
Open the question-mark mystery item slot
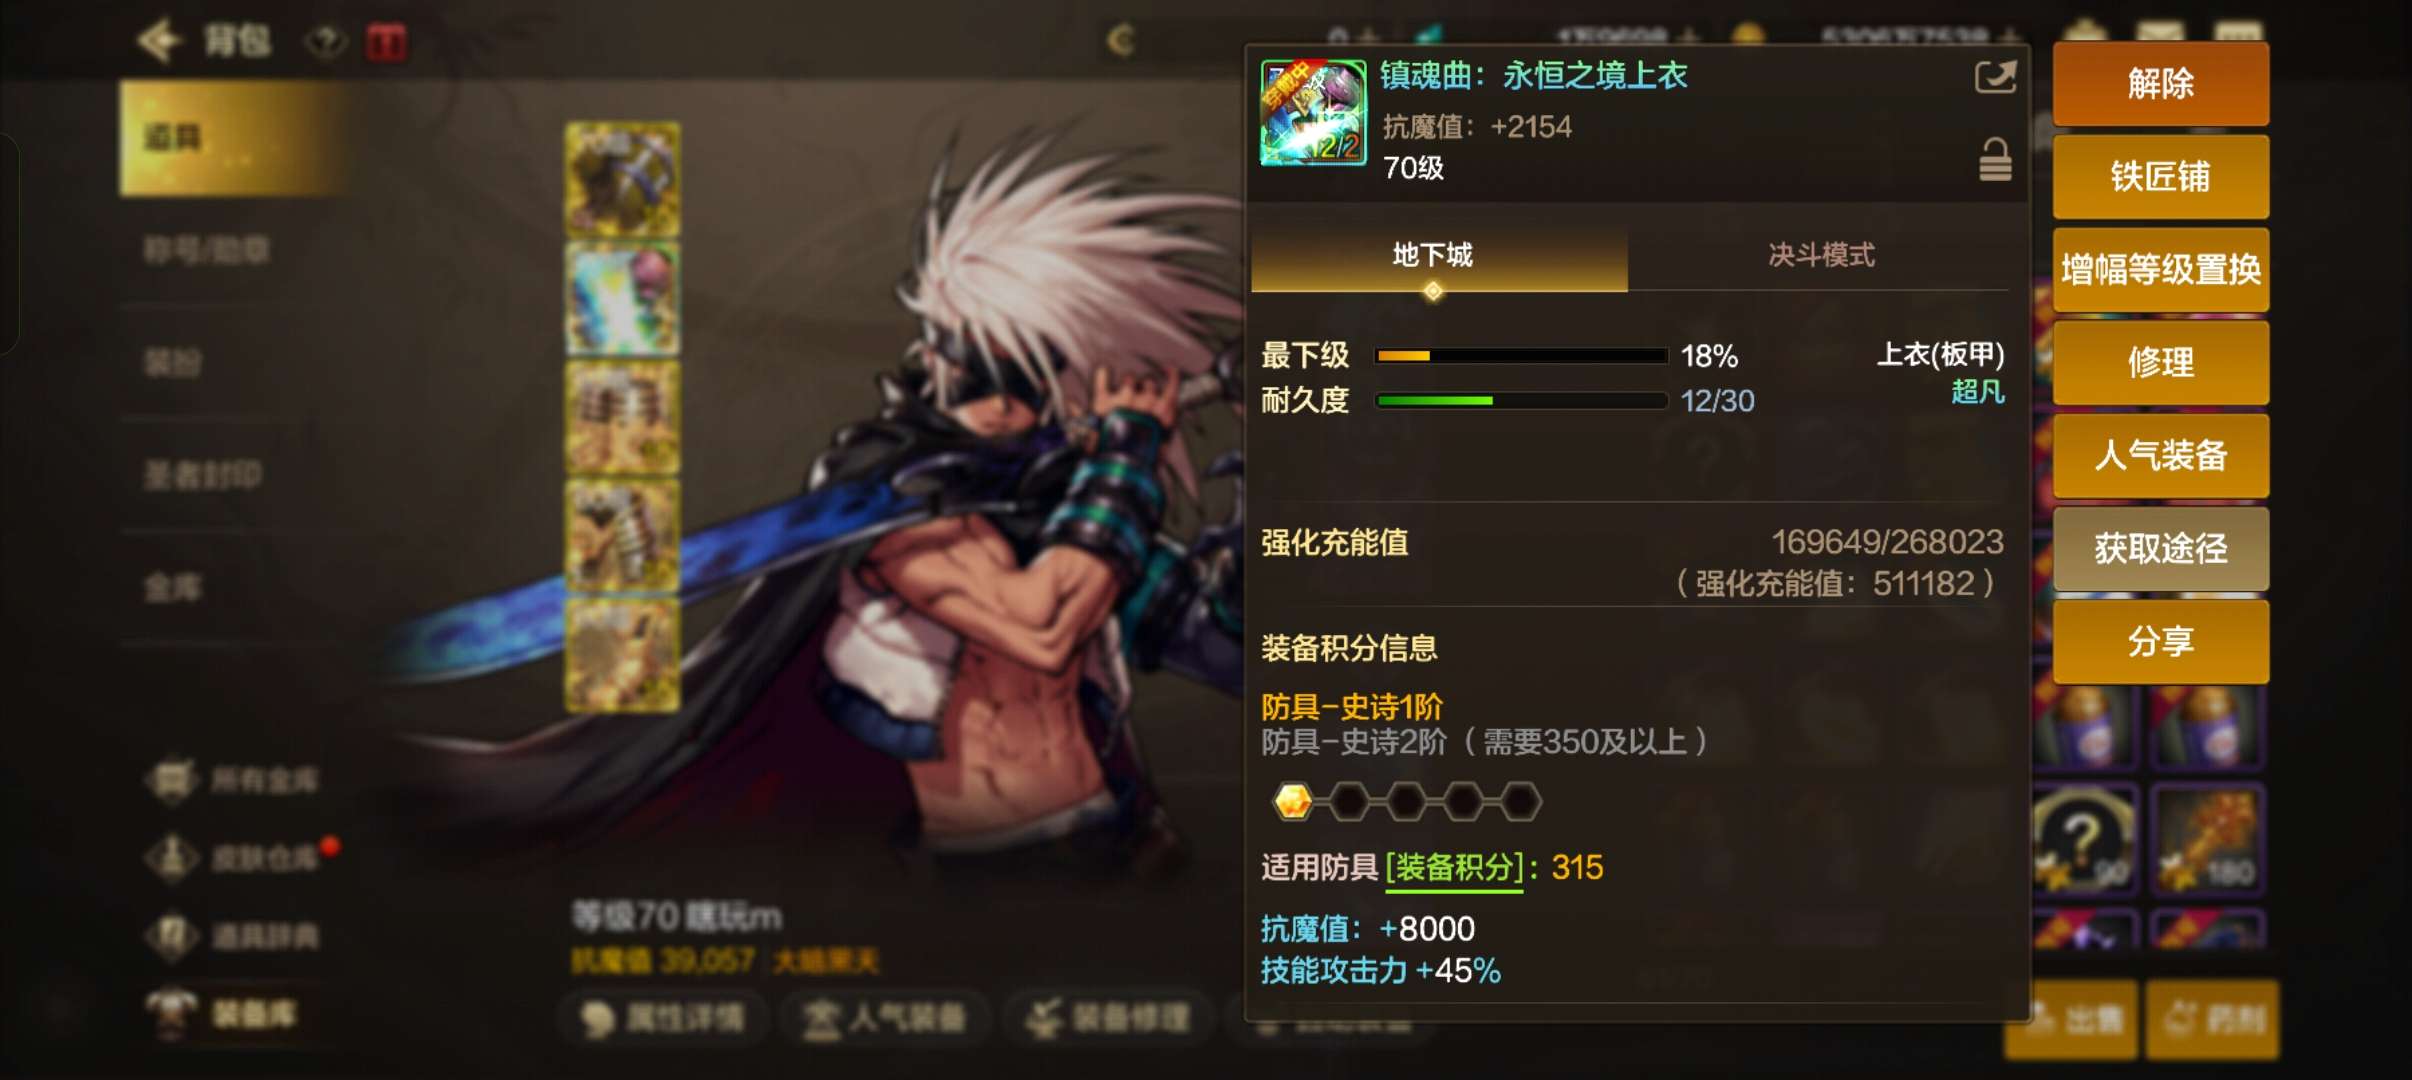click(2083, 838)
